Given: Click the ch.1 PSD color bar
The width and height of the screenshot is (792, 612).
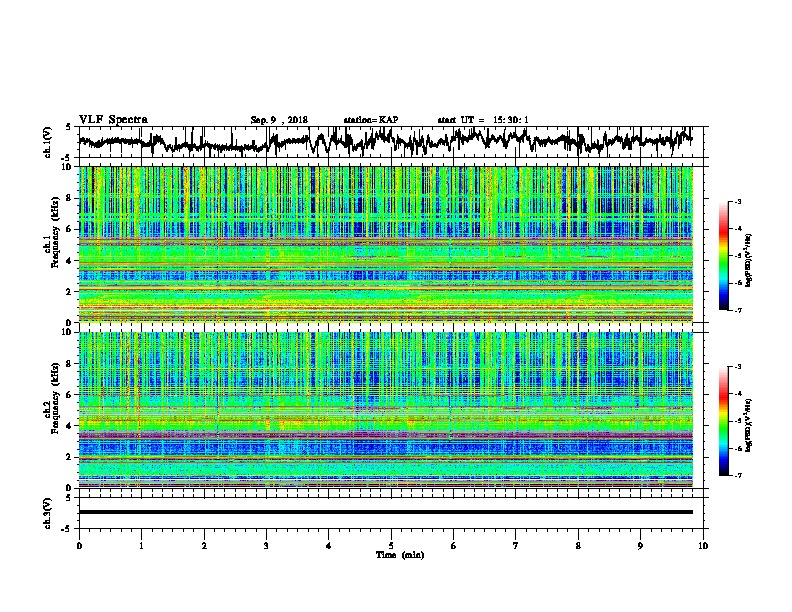Looking at the screenshot, I should pos(723,256).
